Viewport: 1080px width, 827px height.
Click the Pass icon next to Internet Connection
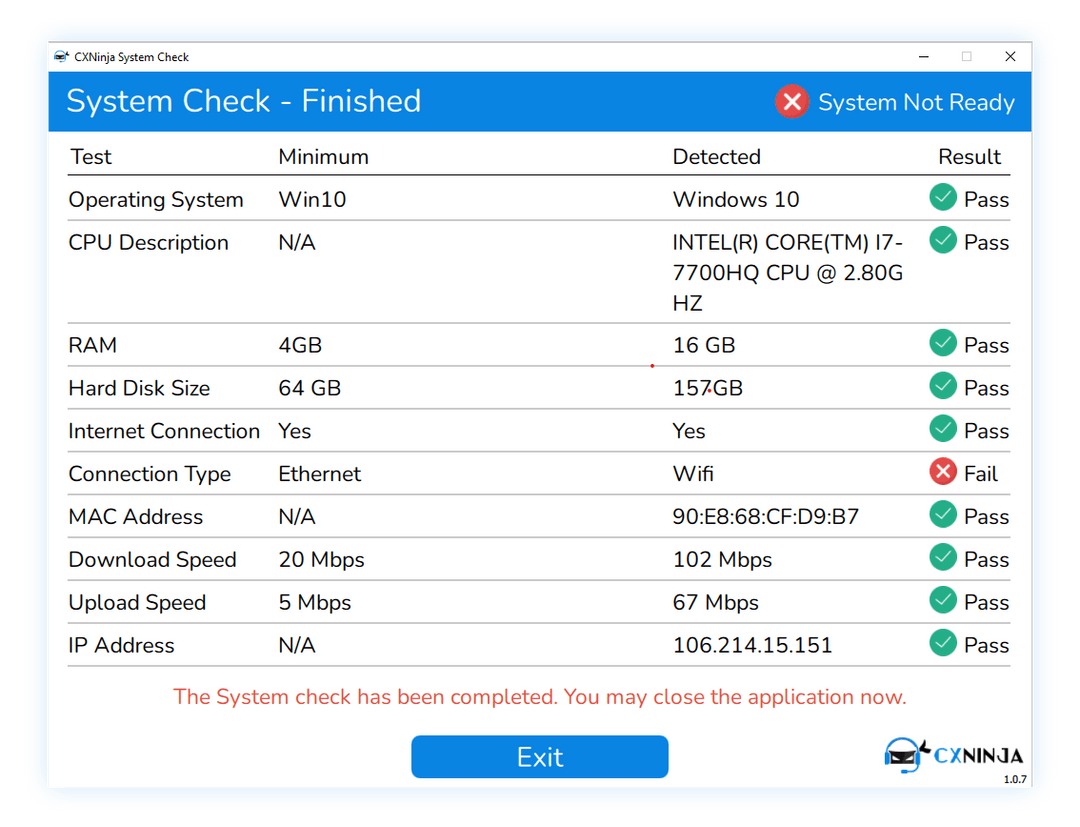(942, 430)
